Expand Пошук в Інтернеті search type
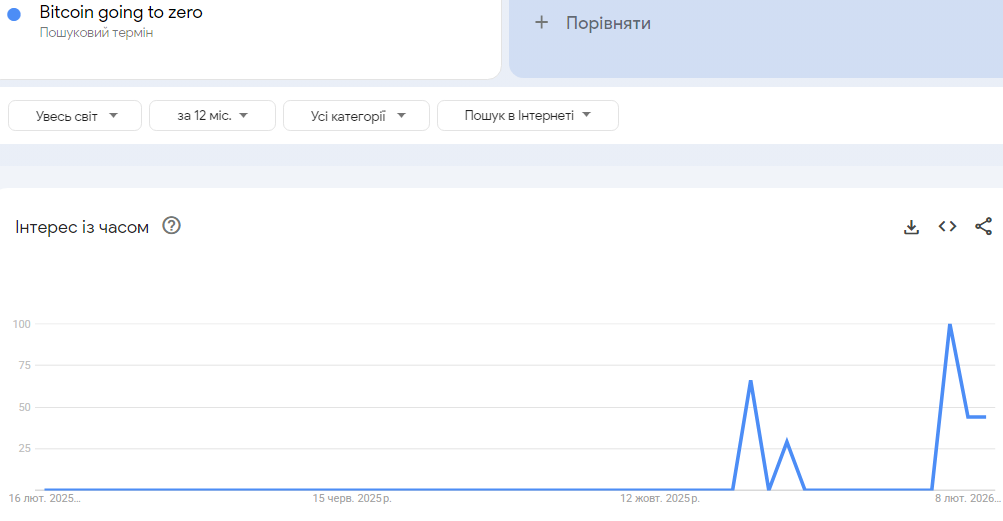1003x521 pixels. 527,116
